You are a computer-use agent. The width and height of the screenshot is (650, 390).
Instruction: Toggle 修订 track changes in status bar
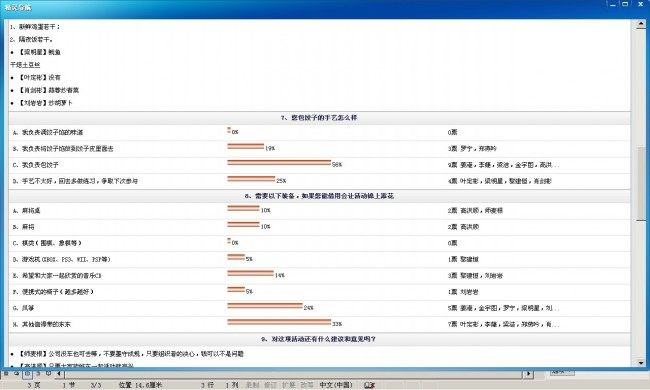click(270, 385)
